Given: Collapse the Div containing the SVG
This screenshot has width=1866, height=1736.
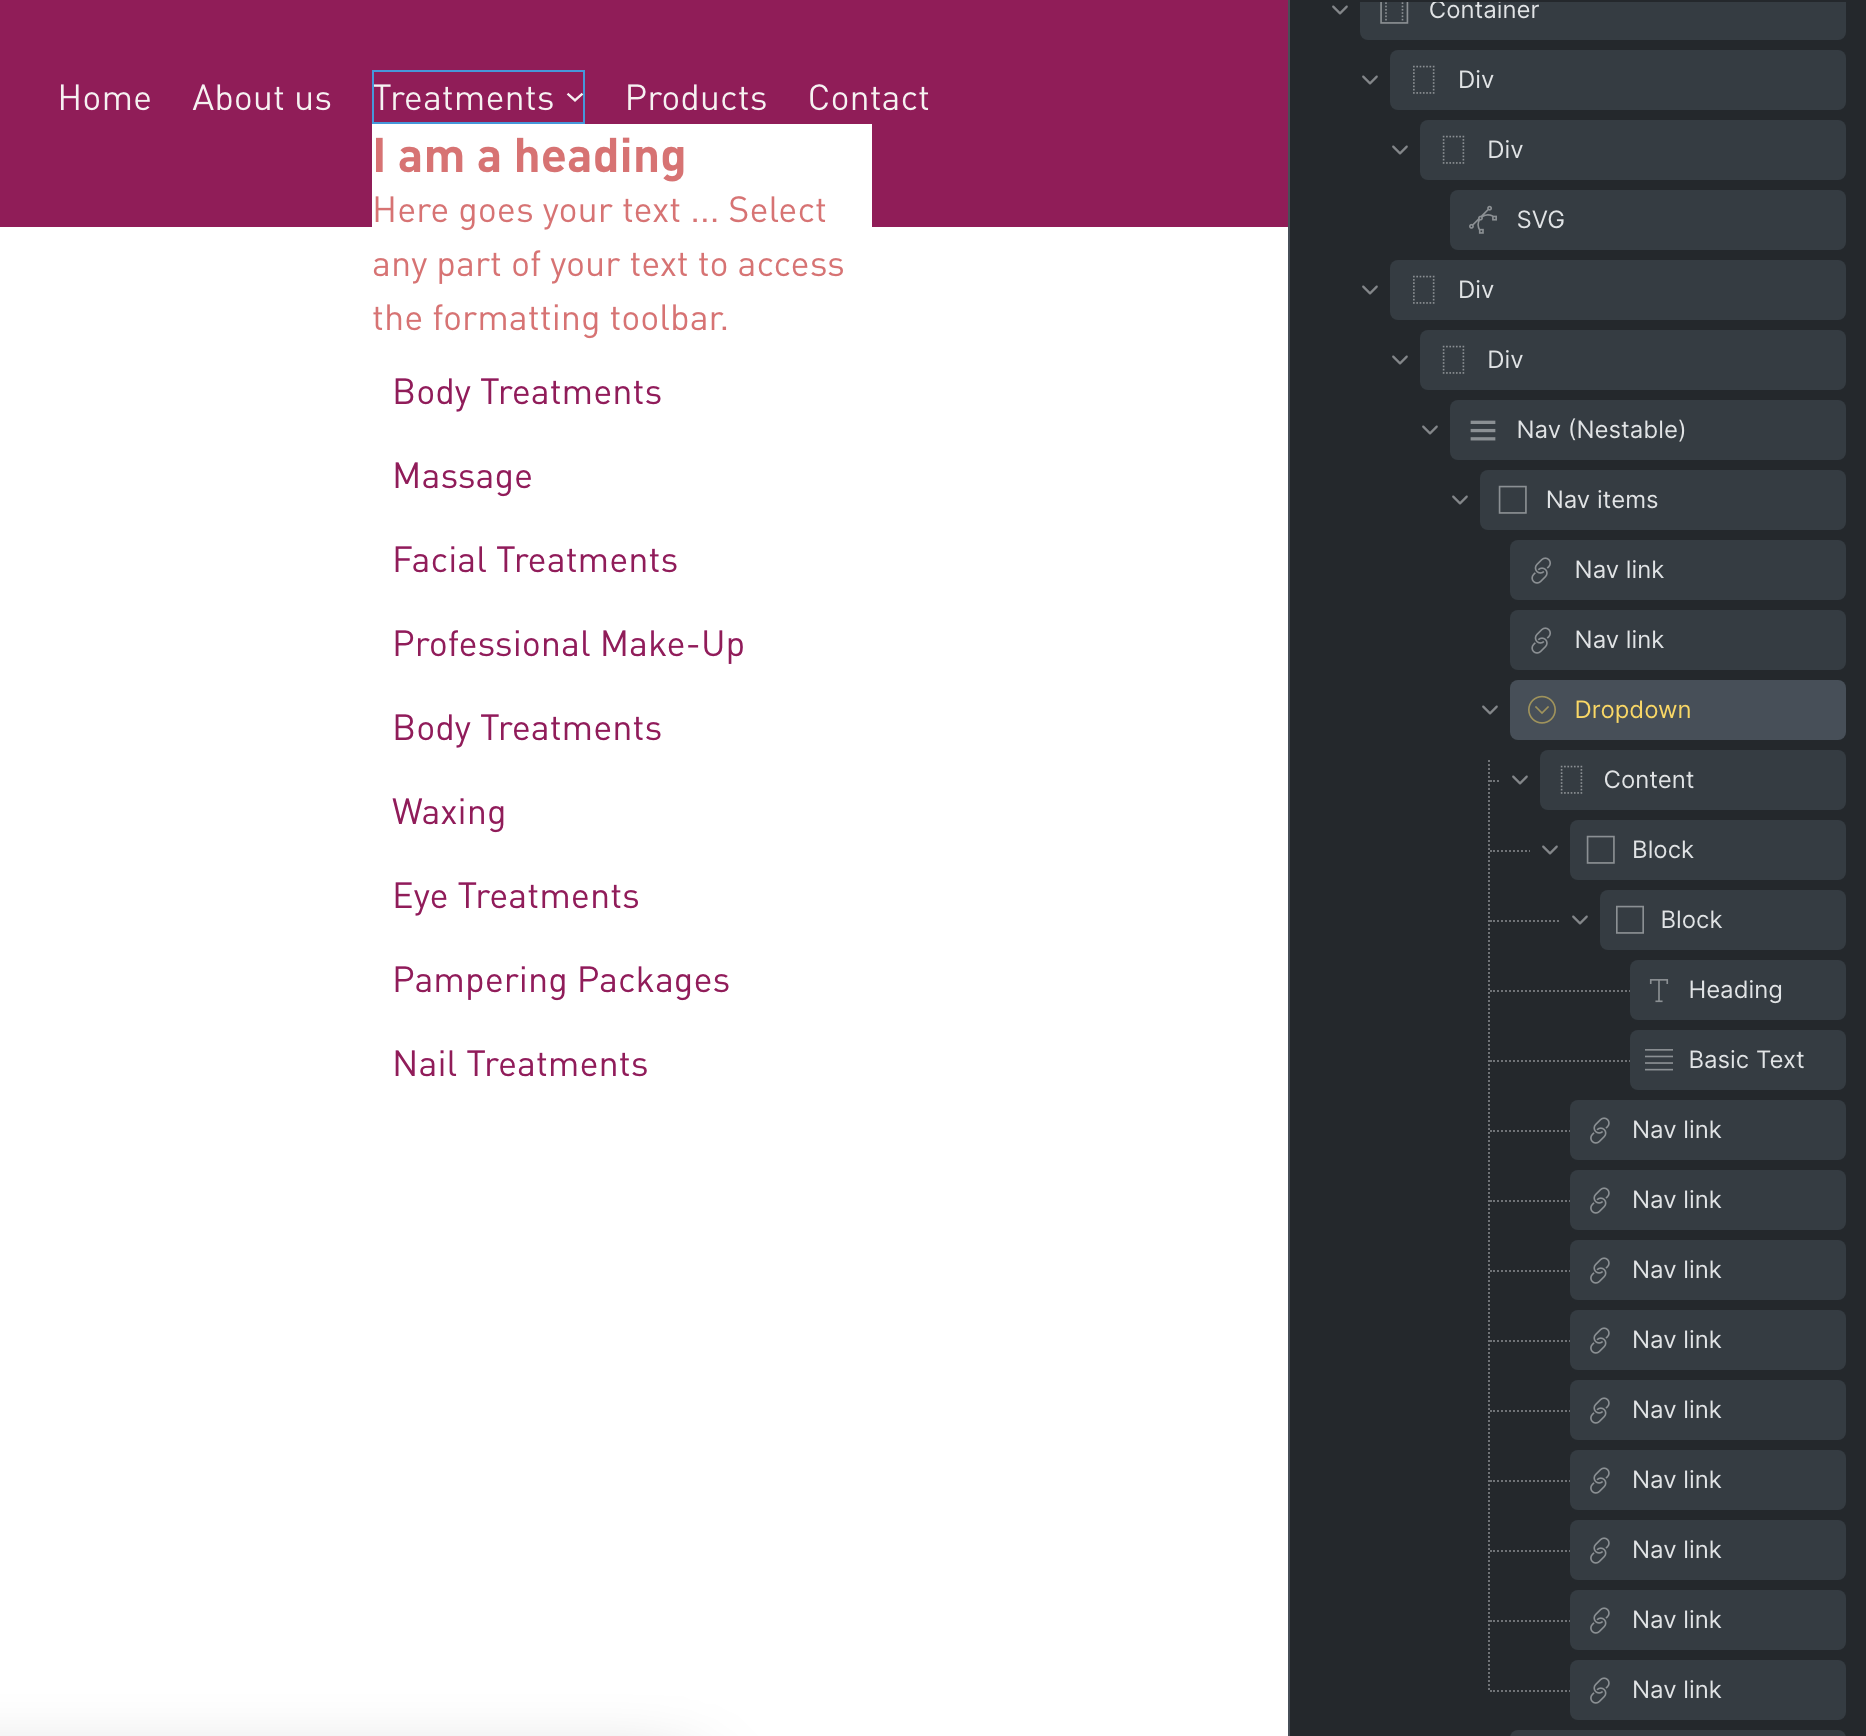Looking at the screenshot, I should point(1400,150).
